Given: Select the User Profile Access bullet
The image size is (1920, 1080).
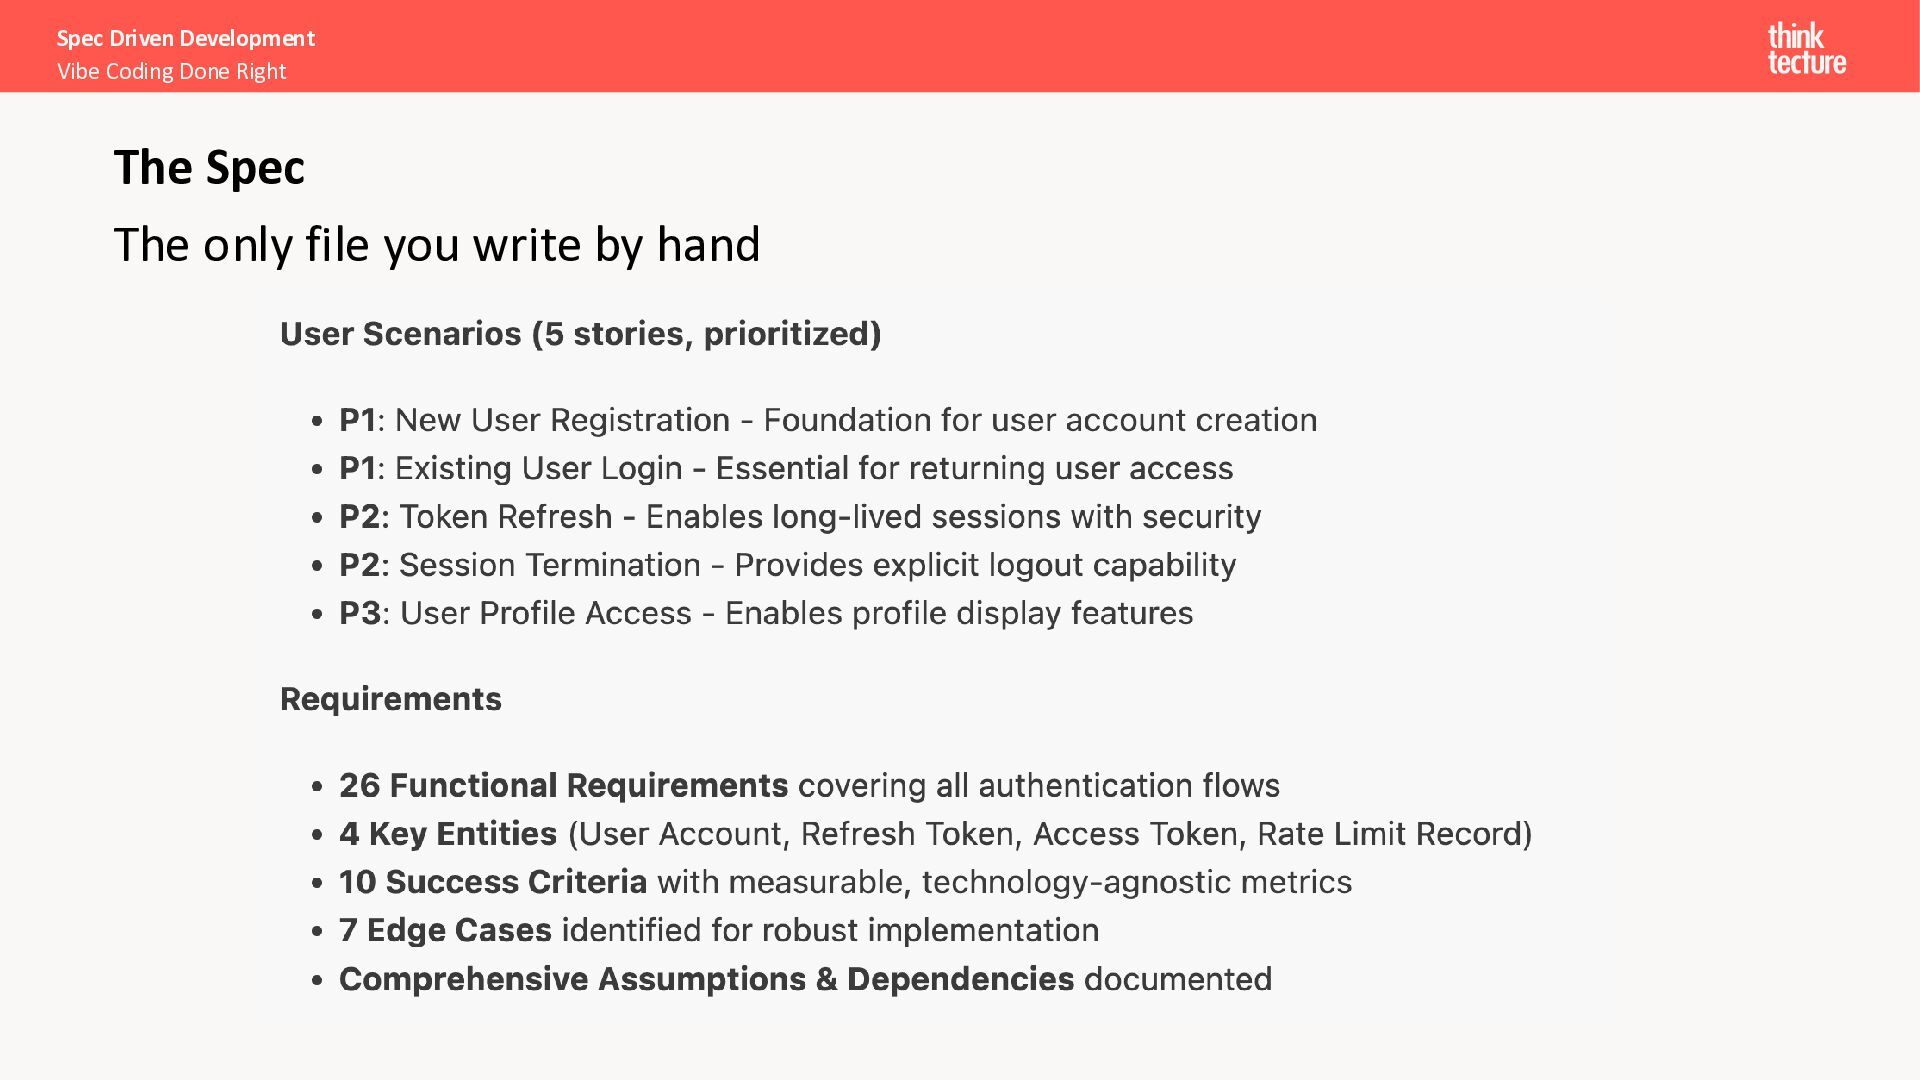Looking at the screenshot, I should (x=765, y=613).
